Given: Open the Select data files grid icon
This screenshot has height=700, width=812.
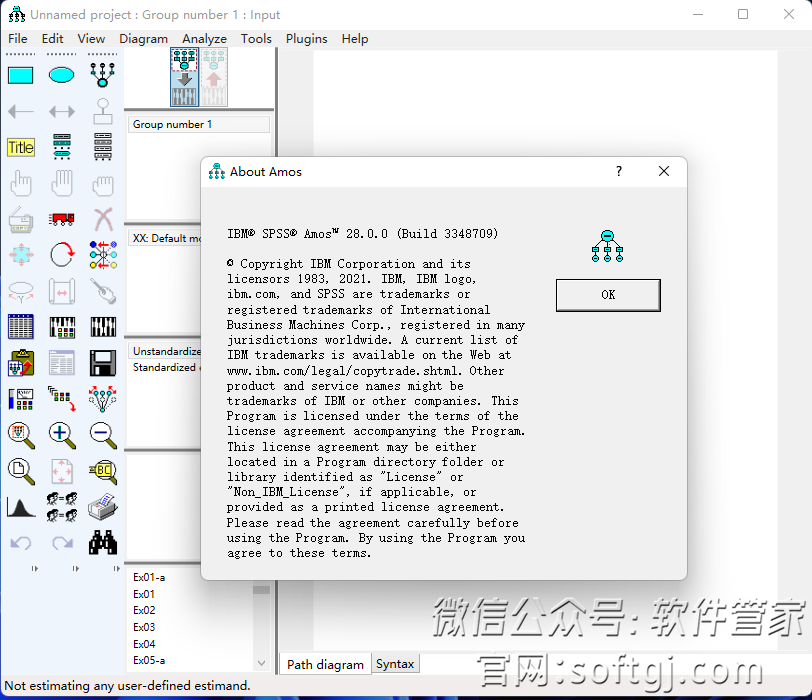Looking at the screenshot, I should 21,327.
